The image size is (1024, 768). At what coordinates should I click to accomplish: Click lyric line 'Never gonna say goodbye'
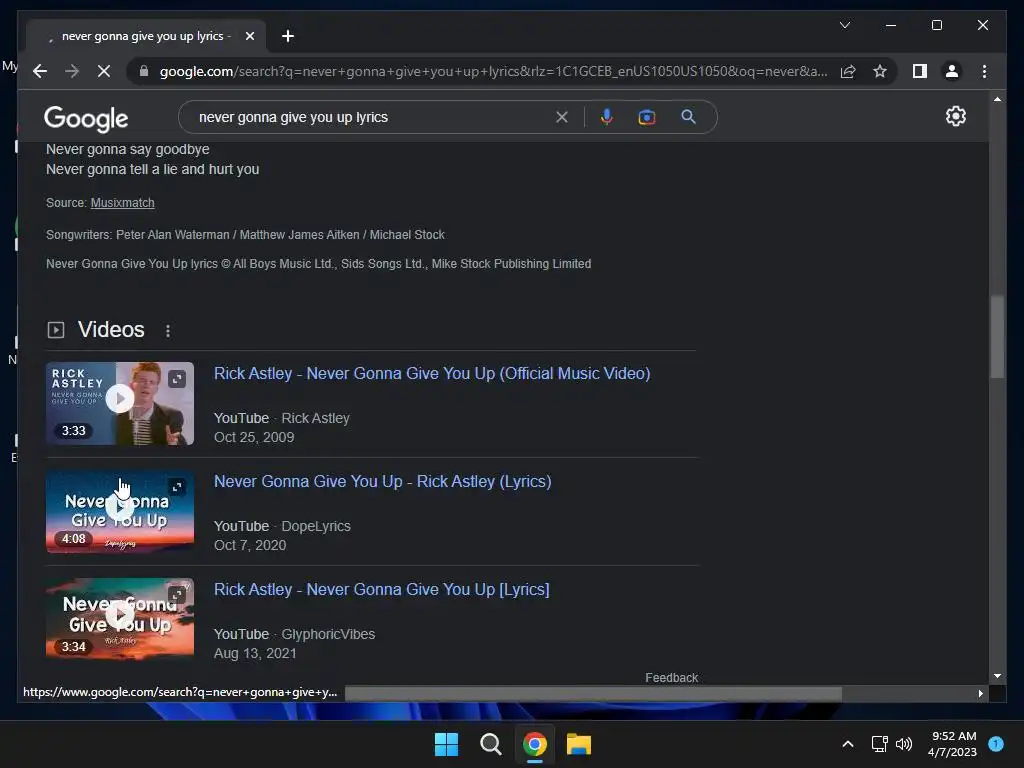(127, 149)
